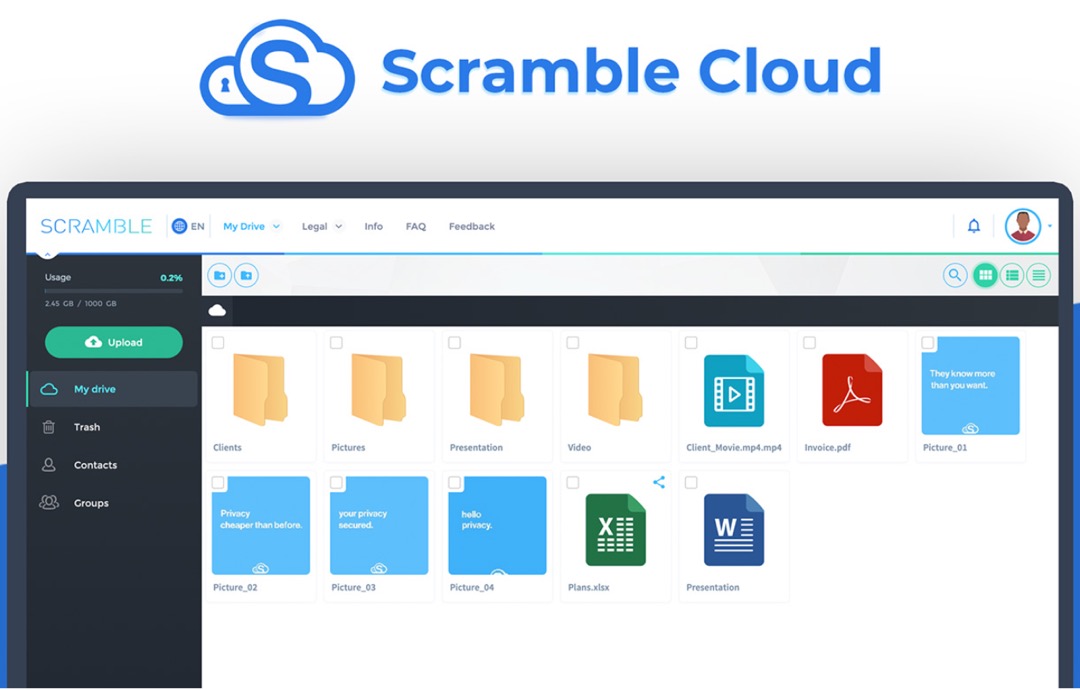Image resolution: width=1080 pixels, height=690 pixels.
Task: Open the Legal menu
Action: (x=314, y=227)
